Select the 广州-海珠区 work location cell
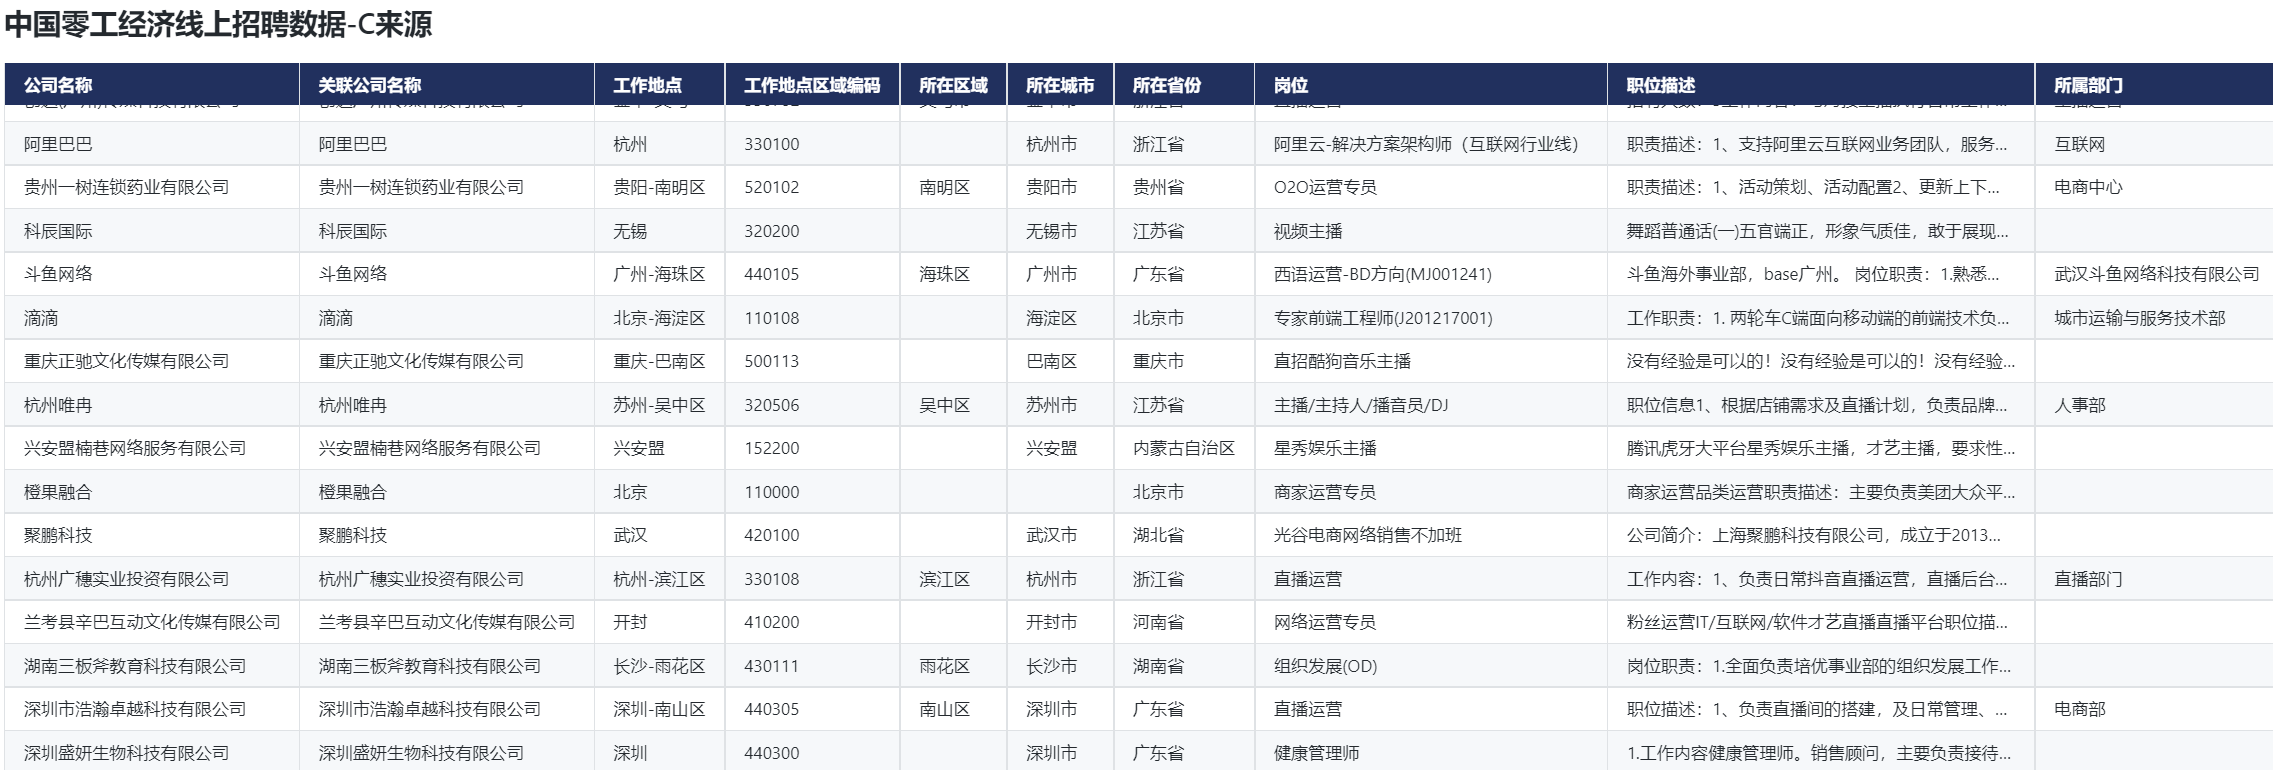The width and height of the screenshot is (2273, 770). 659,274
